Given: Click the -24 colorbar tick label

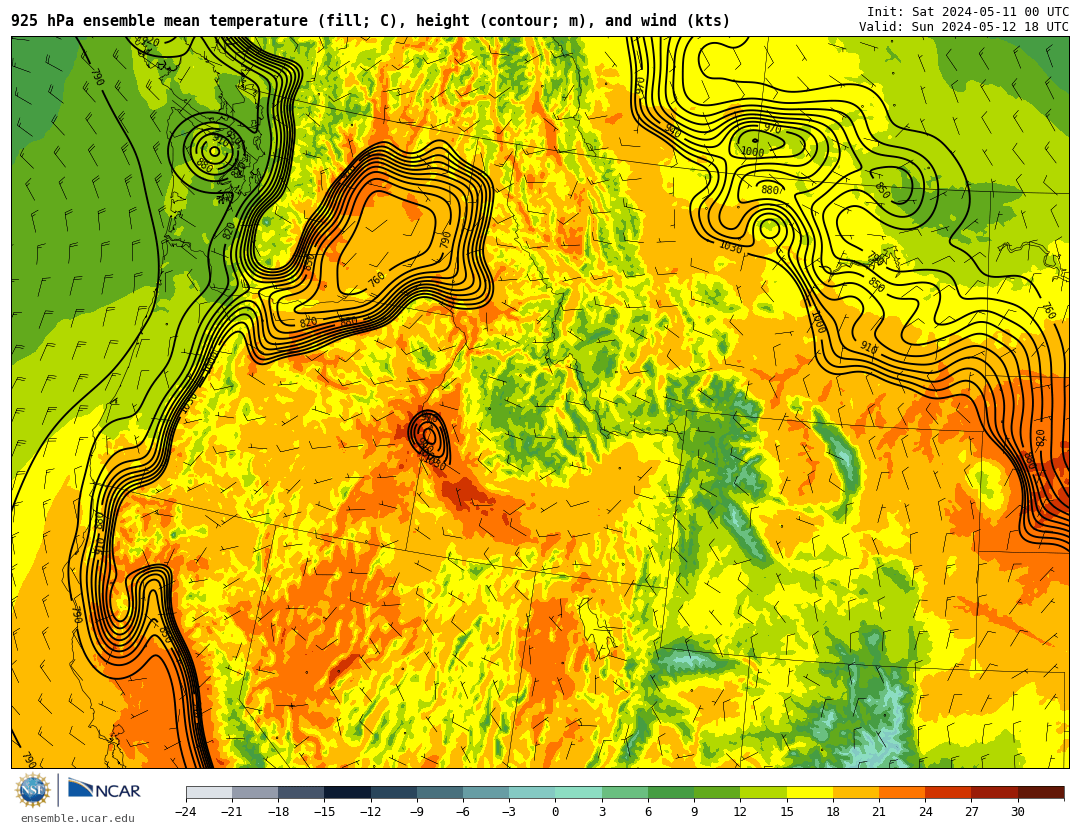Looking at the screenshot, I should [185, 812].
